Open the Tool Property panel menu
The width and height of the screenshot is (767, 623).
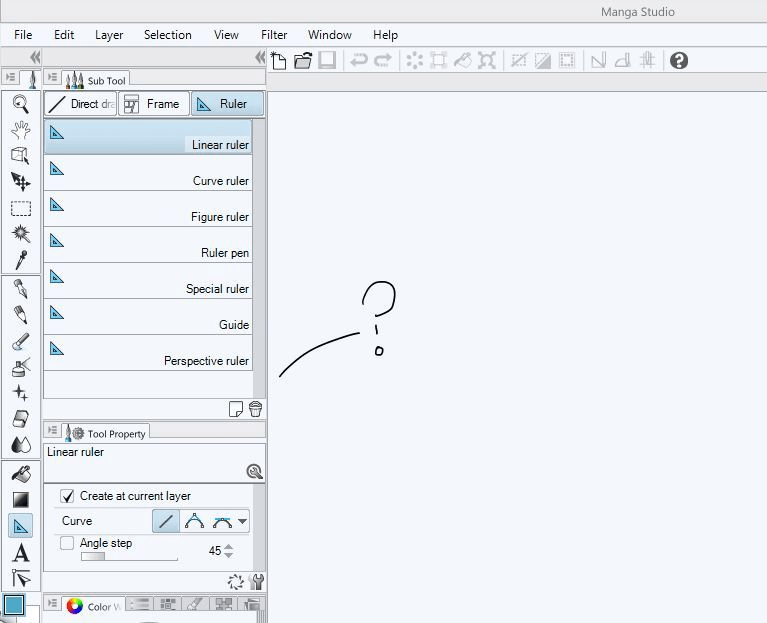[x=52, y=430]
